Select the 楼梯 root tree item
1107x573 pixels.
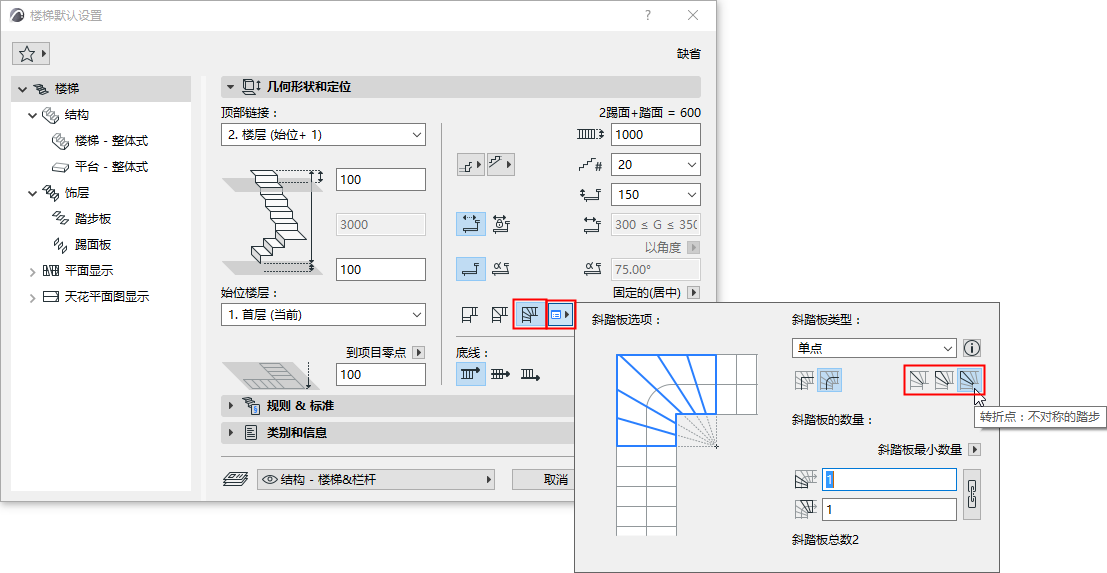click(x=101, y=90)
